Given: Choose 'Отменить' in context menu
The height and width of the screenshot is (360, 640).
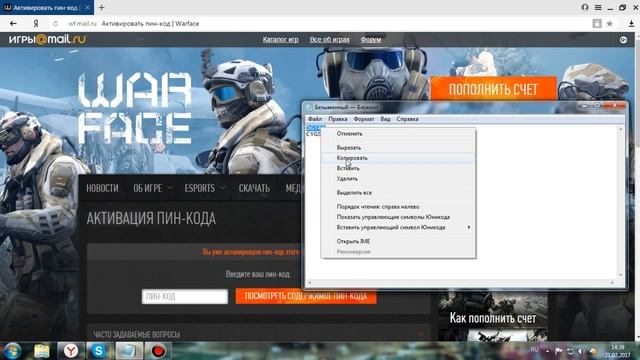Looking at the screenshot, I should pyautogui.click(x=398, y=133).
